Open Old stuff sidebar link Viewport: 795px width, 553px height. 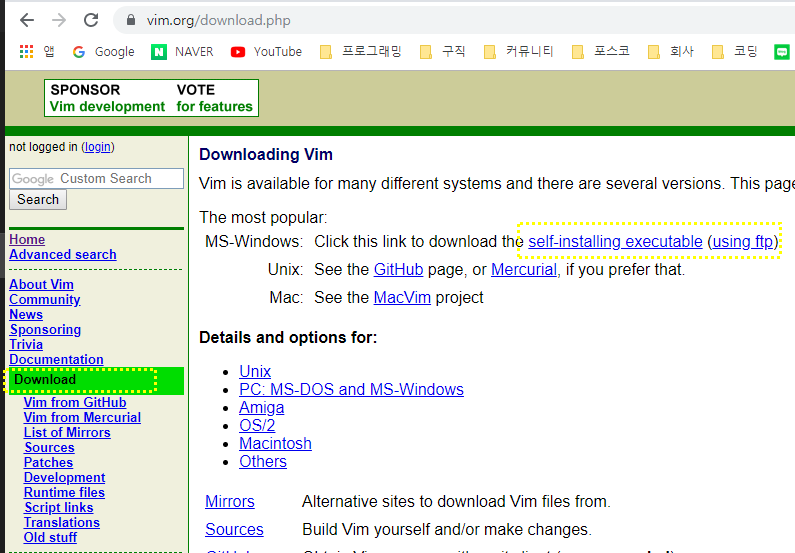pyautogui.click(x=50, y=537)
